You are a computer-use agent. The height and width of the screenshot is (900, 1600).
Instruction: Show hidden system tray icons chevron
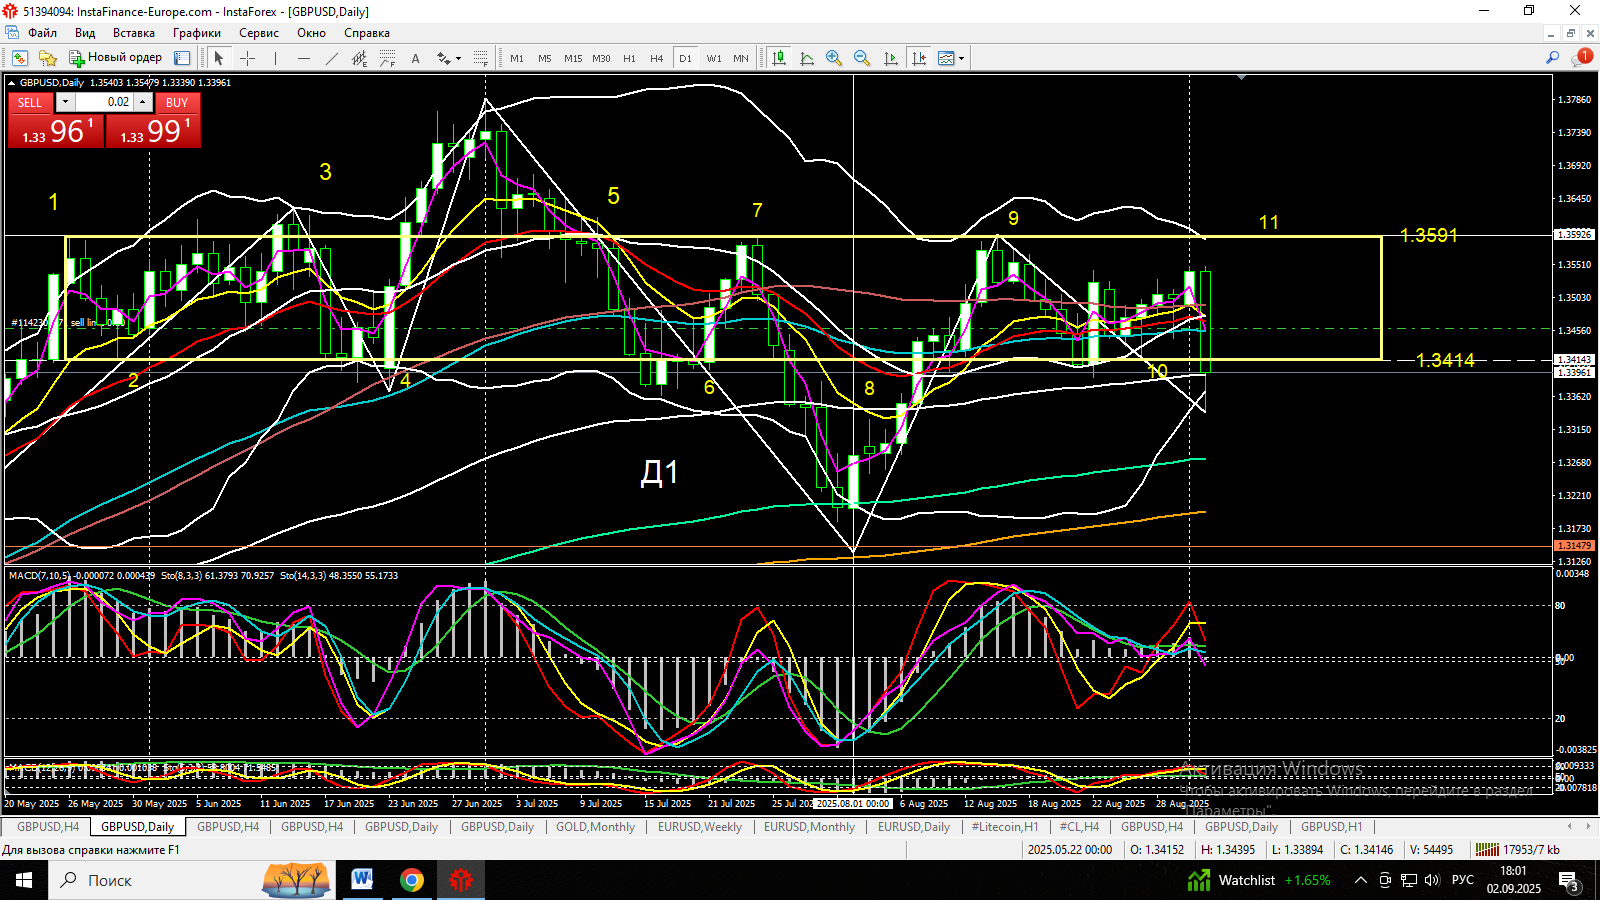[x=1360, y=880]
